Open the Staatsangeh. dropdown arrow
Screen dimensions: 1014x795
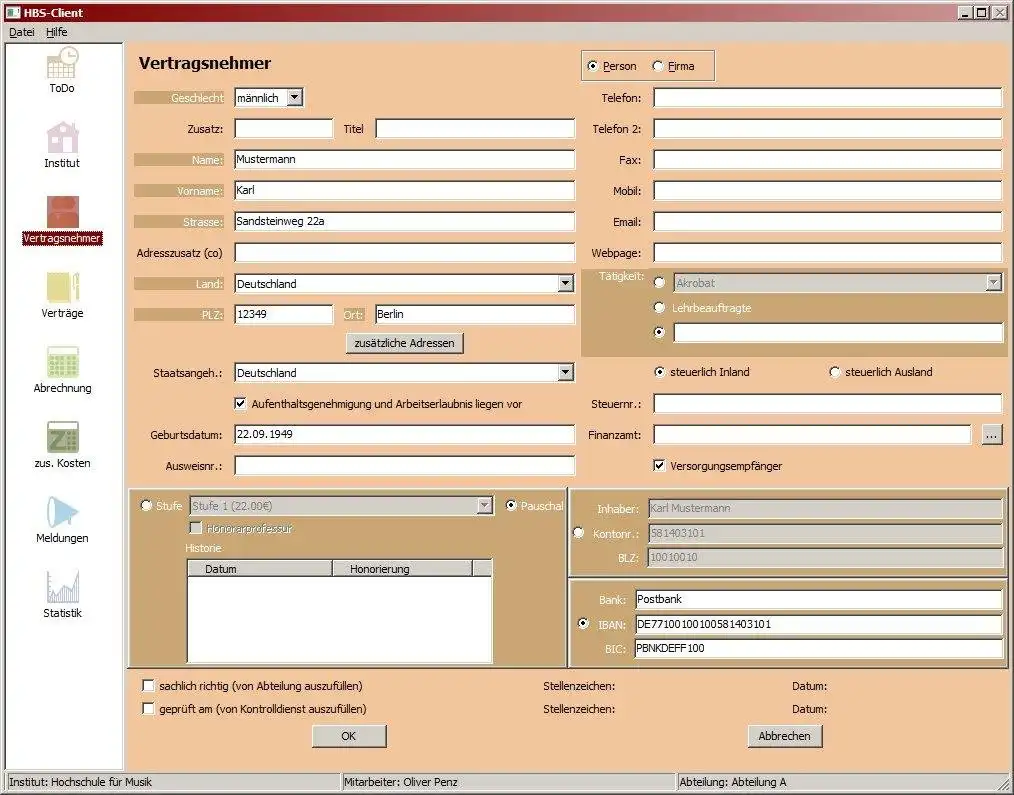click(565, 373)
